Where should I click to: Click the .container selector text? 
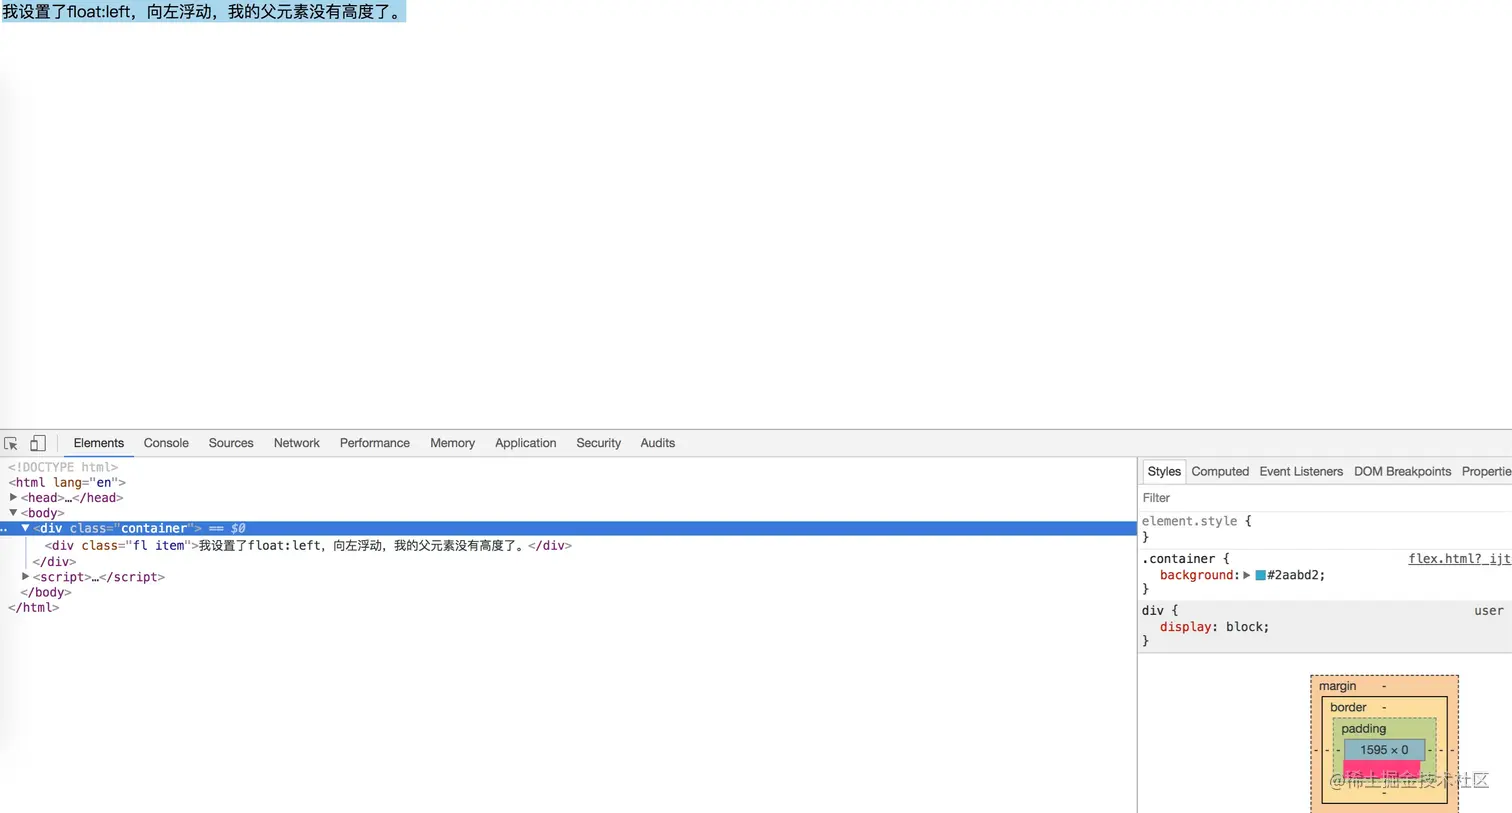1179,558
